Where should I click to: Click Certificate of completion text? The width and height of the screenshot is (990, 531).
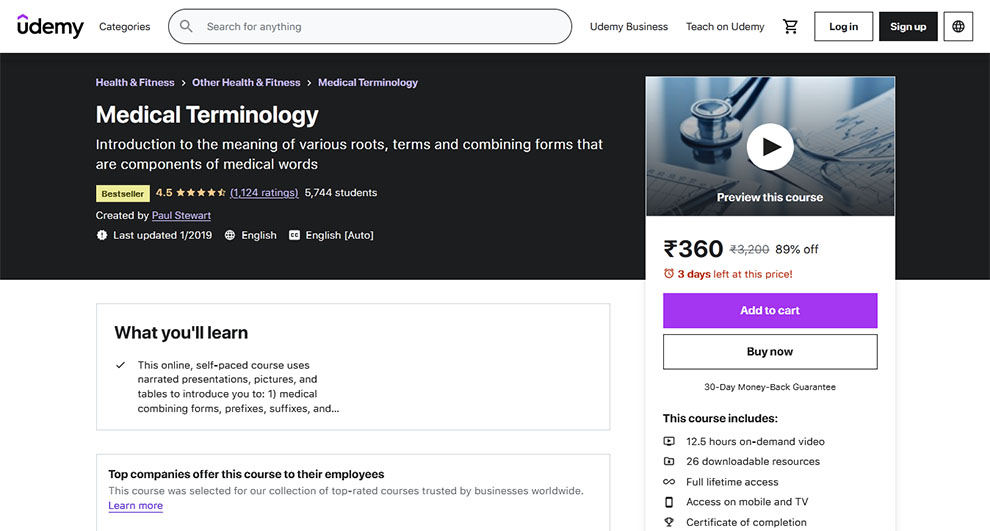[x=746, y=522]
